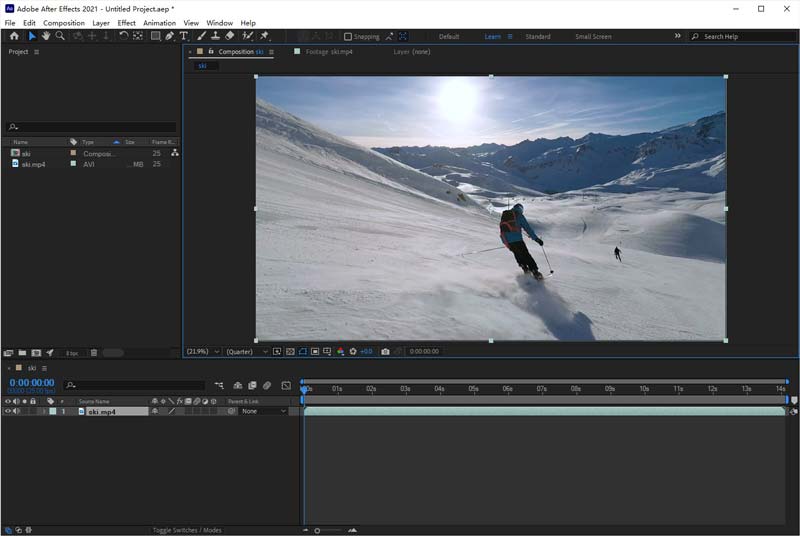Enable the Snapping checkbox
The image size is (800, 536).
click(348, 36)
